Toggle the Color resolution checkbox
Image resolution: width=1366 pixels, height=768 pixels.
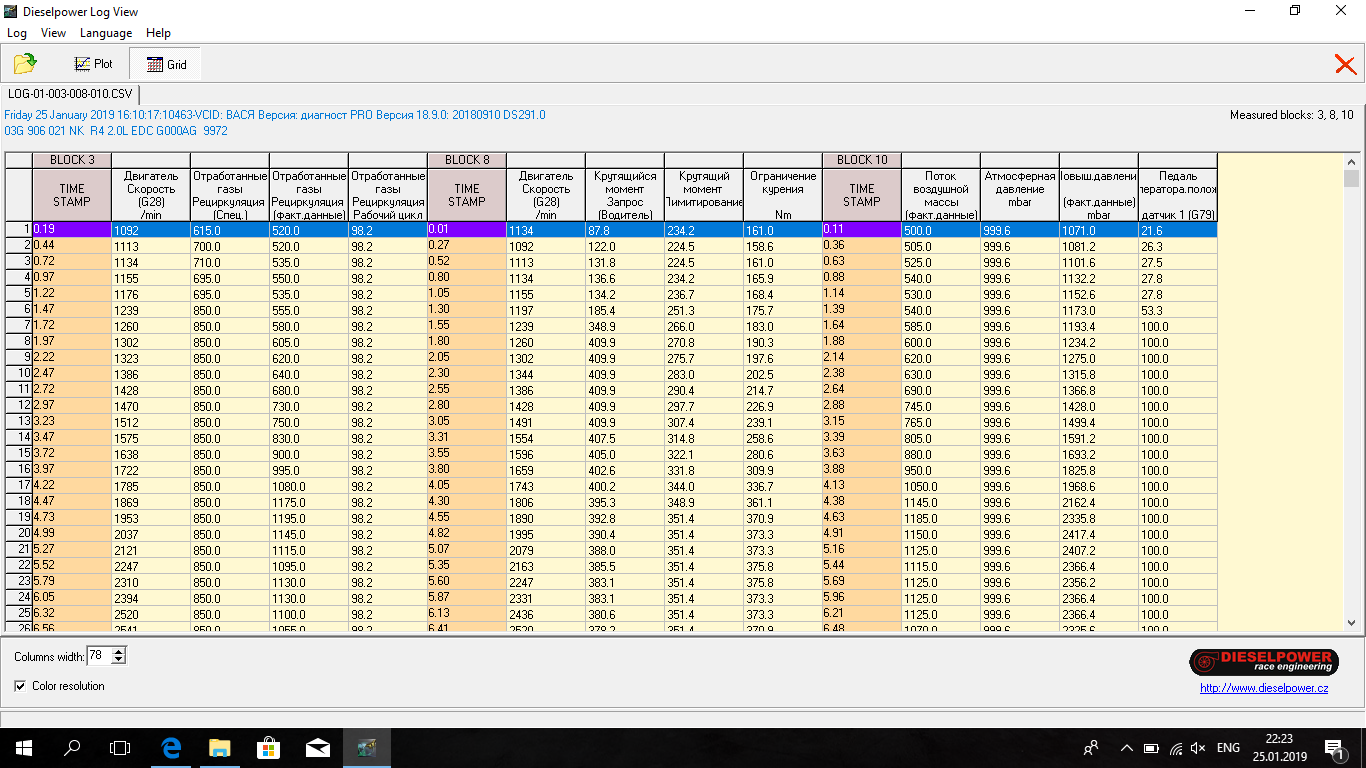[x=21, y=686]
